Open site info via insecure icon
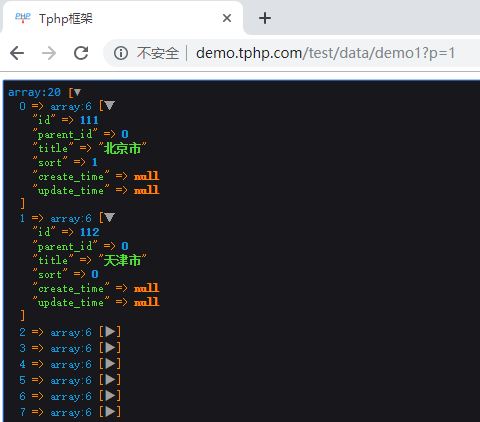This screenshot has width=480, height=422. click(121, 53)
